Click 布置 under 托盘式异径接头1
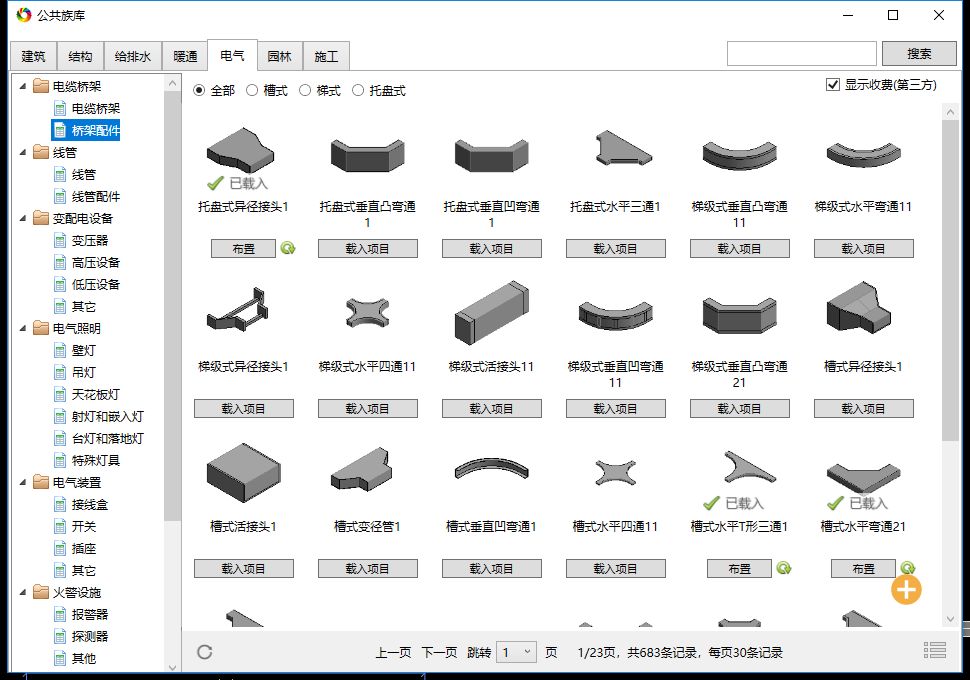Viewport: 970px width, 680px height. pos(244,249)
